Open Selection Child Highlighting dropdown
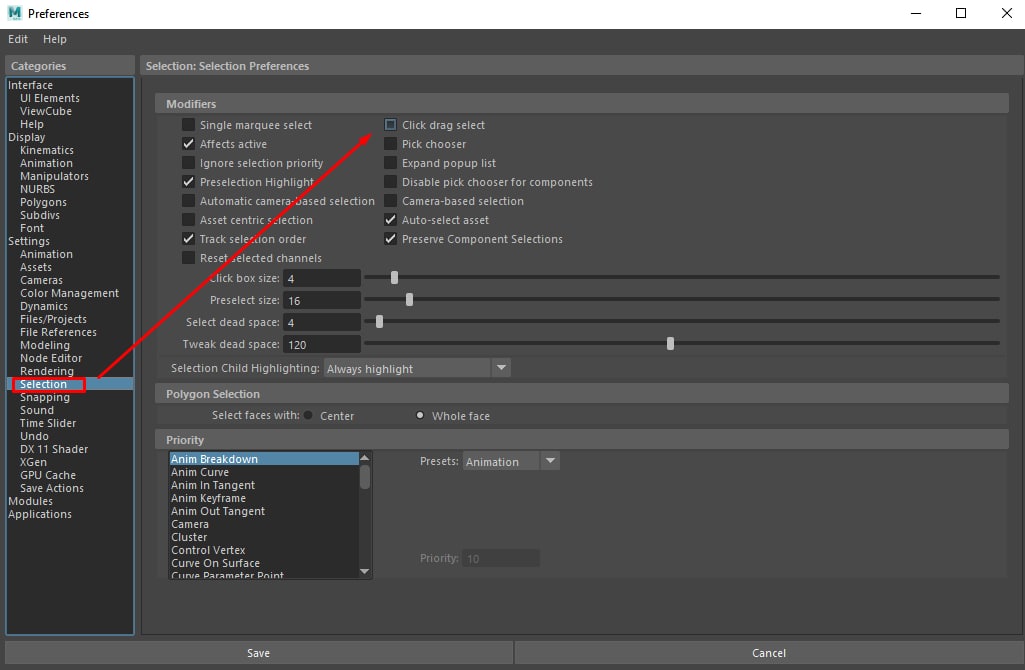The image size is (1025, 670). click(x=417, y=368)
